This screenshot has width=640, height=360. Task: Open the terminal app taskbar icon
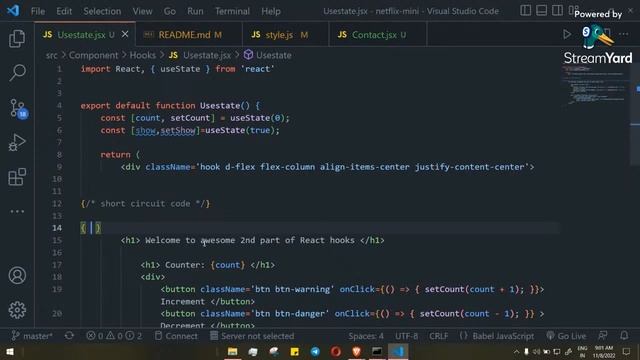pos(377,351)
